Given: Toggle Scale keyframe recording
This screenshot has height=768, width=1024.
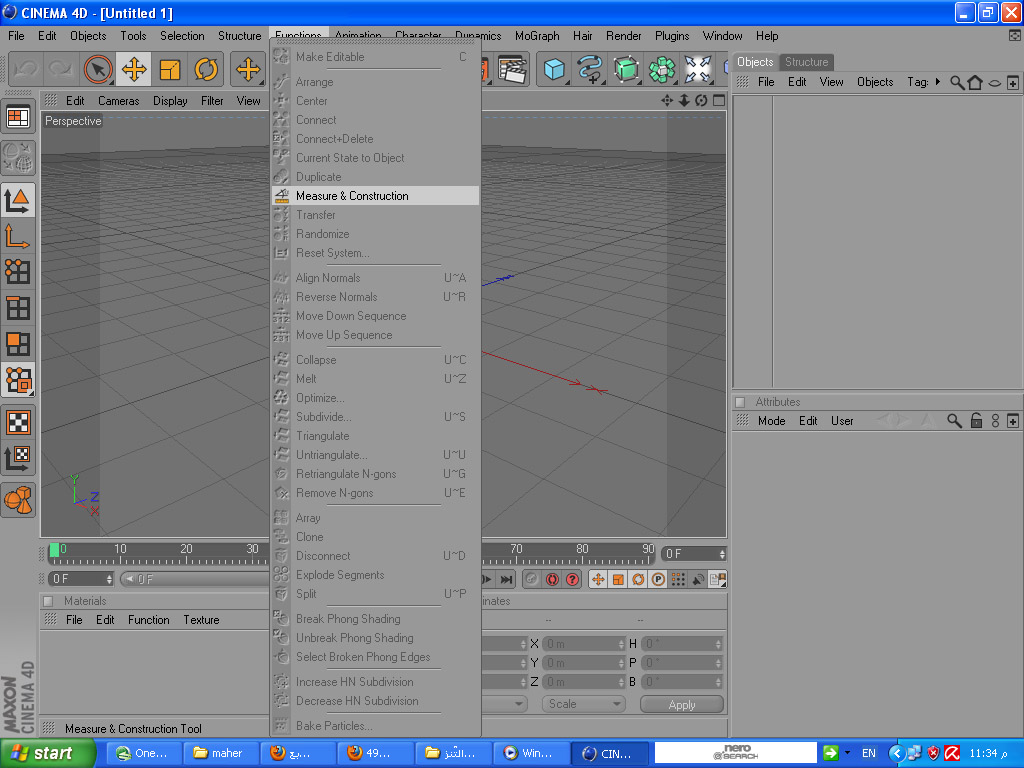Looking at the screenshot, I should [618, 579].
